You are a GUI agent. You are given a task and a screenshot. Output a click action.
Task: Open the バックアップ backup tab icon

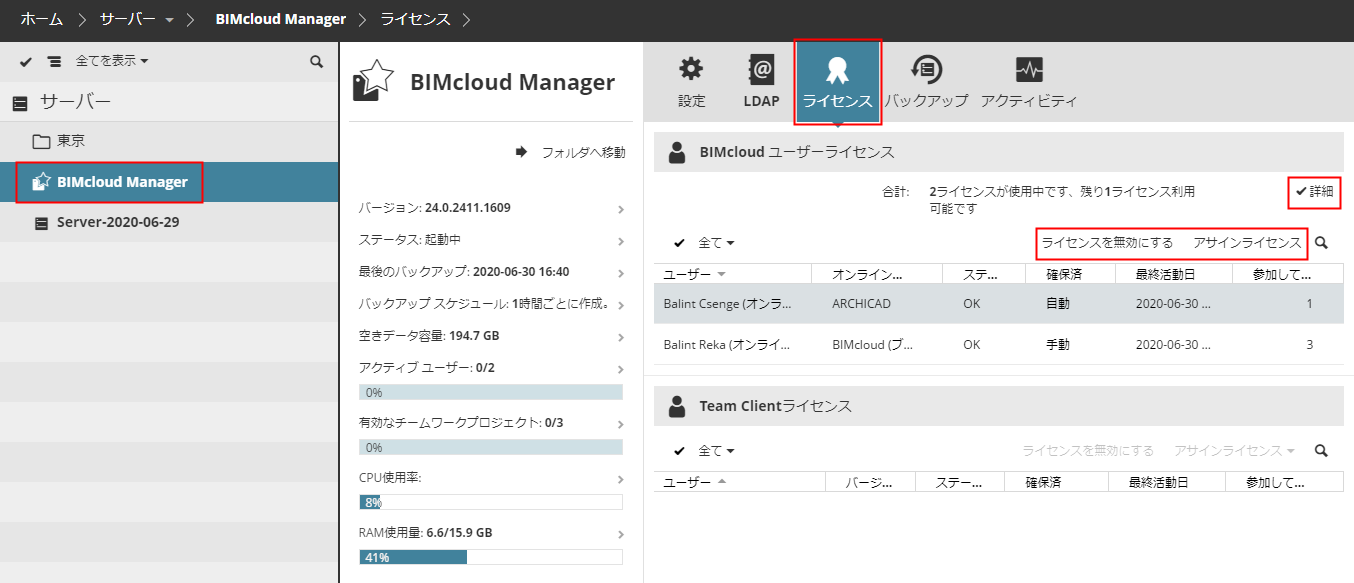click(926, 82)
